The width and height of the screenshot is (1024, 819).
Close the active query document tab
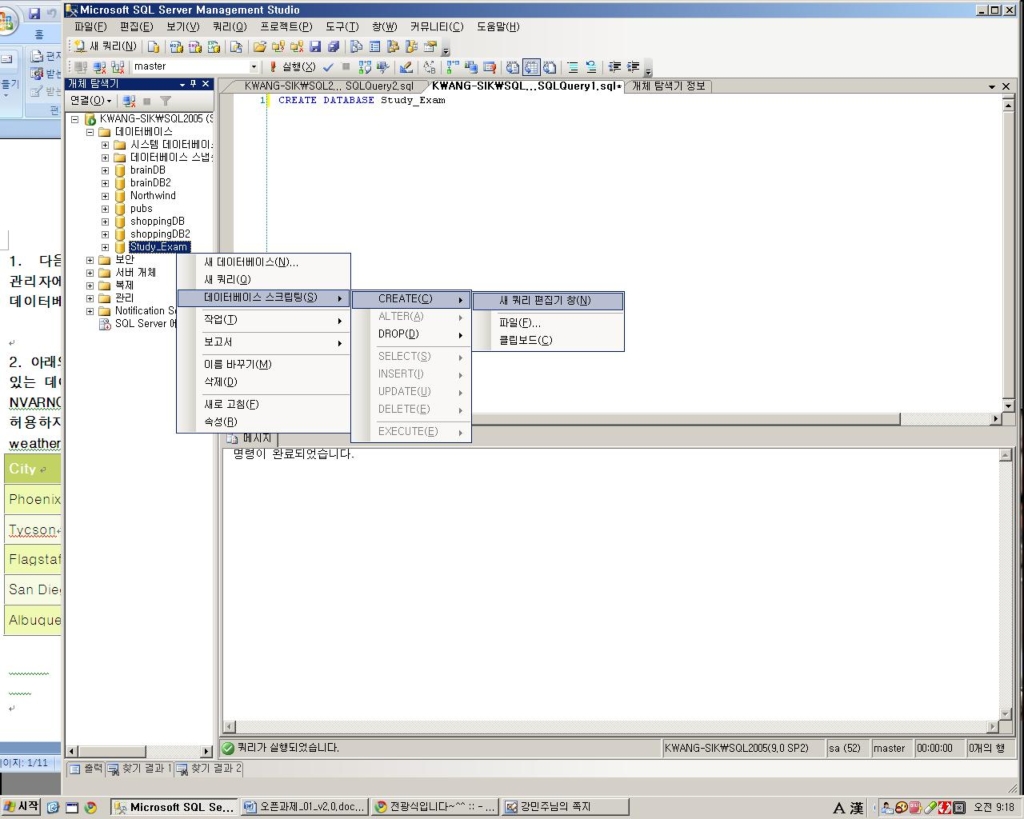pyautogui.click(x=1006, y=86)
